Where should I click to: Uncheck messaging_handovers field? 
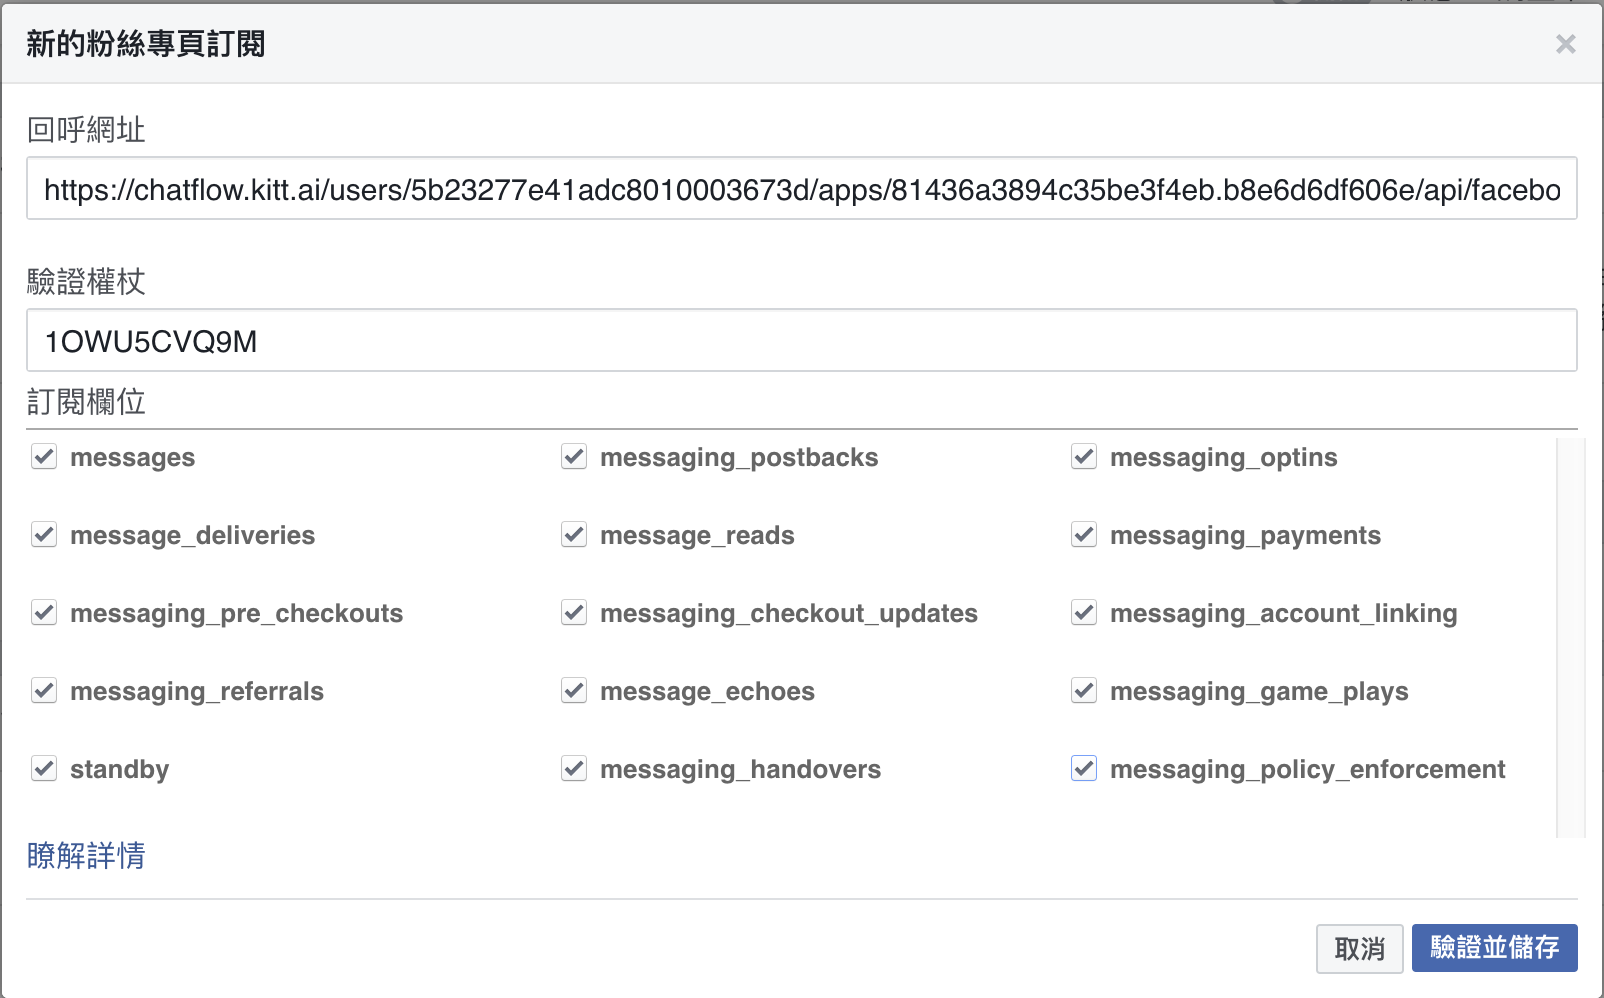574,769
